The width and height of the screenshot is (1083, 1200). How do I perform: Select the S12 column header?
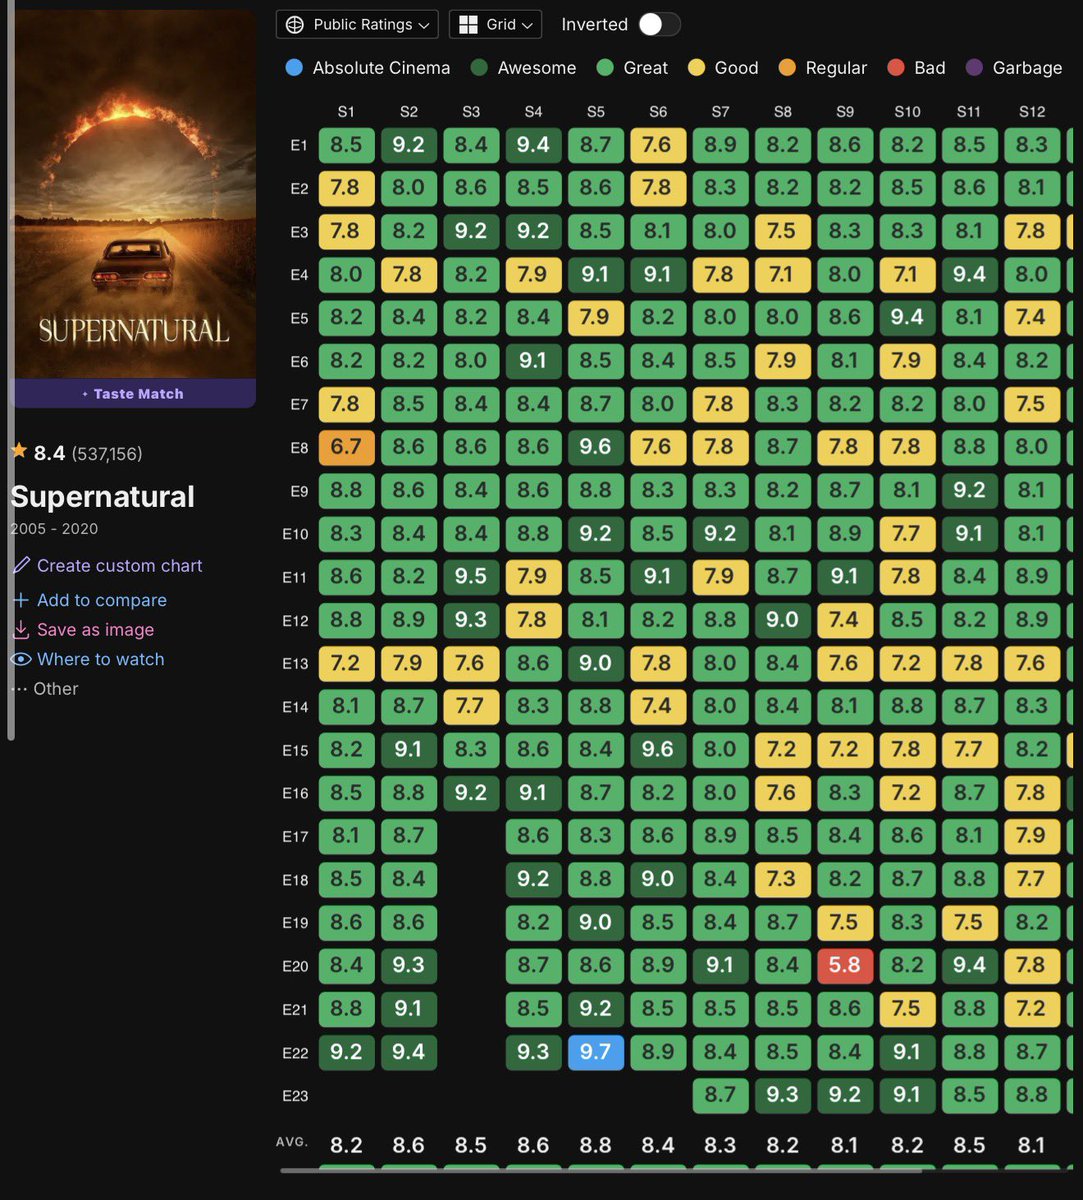pos(1031,112)
